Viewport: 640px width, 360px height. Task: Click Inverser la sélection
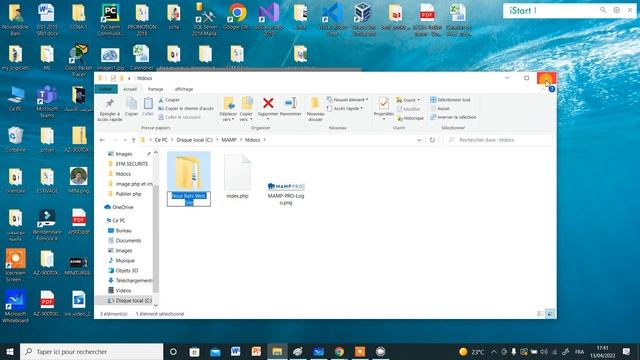[453, 117]
